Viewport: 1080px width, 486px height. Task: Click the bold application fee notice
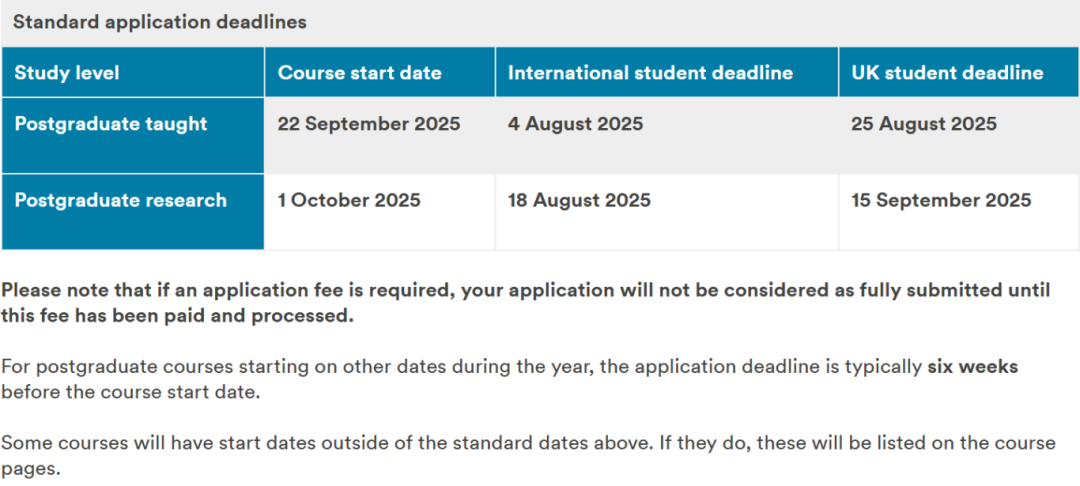click(x=526, y=304)
